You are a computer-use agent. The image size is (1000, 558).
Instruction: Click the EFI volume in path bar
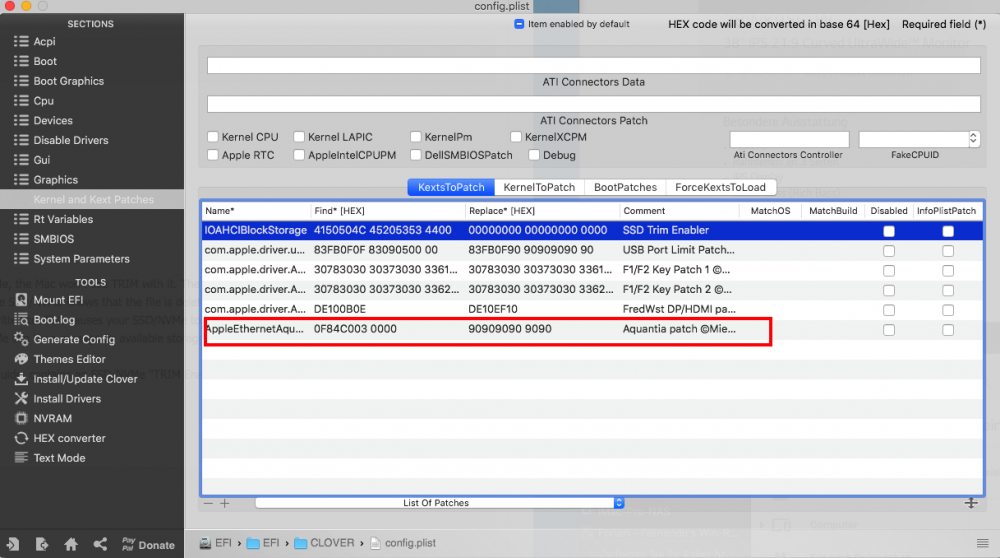tap(216, 543)
